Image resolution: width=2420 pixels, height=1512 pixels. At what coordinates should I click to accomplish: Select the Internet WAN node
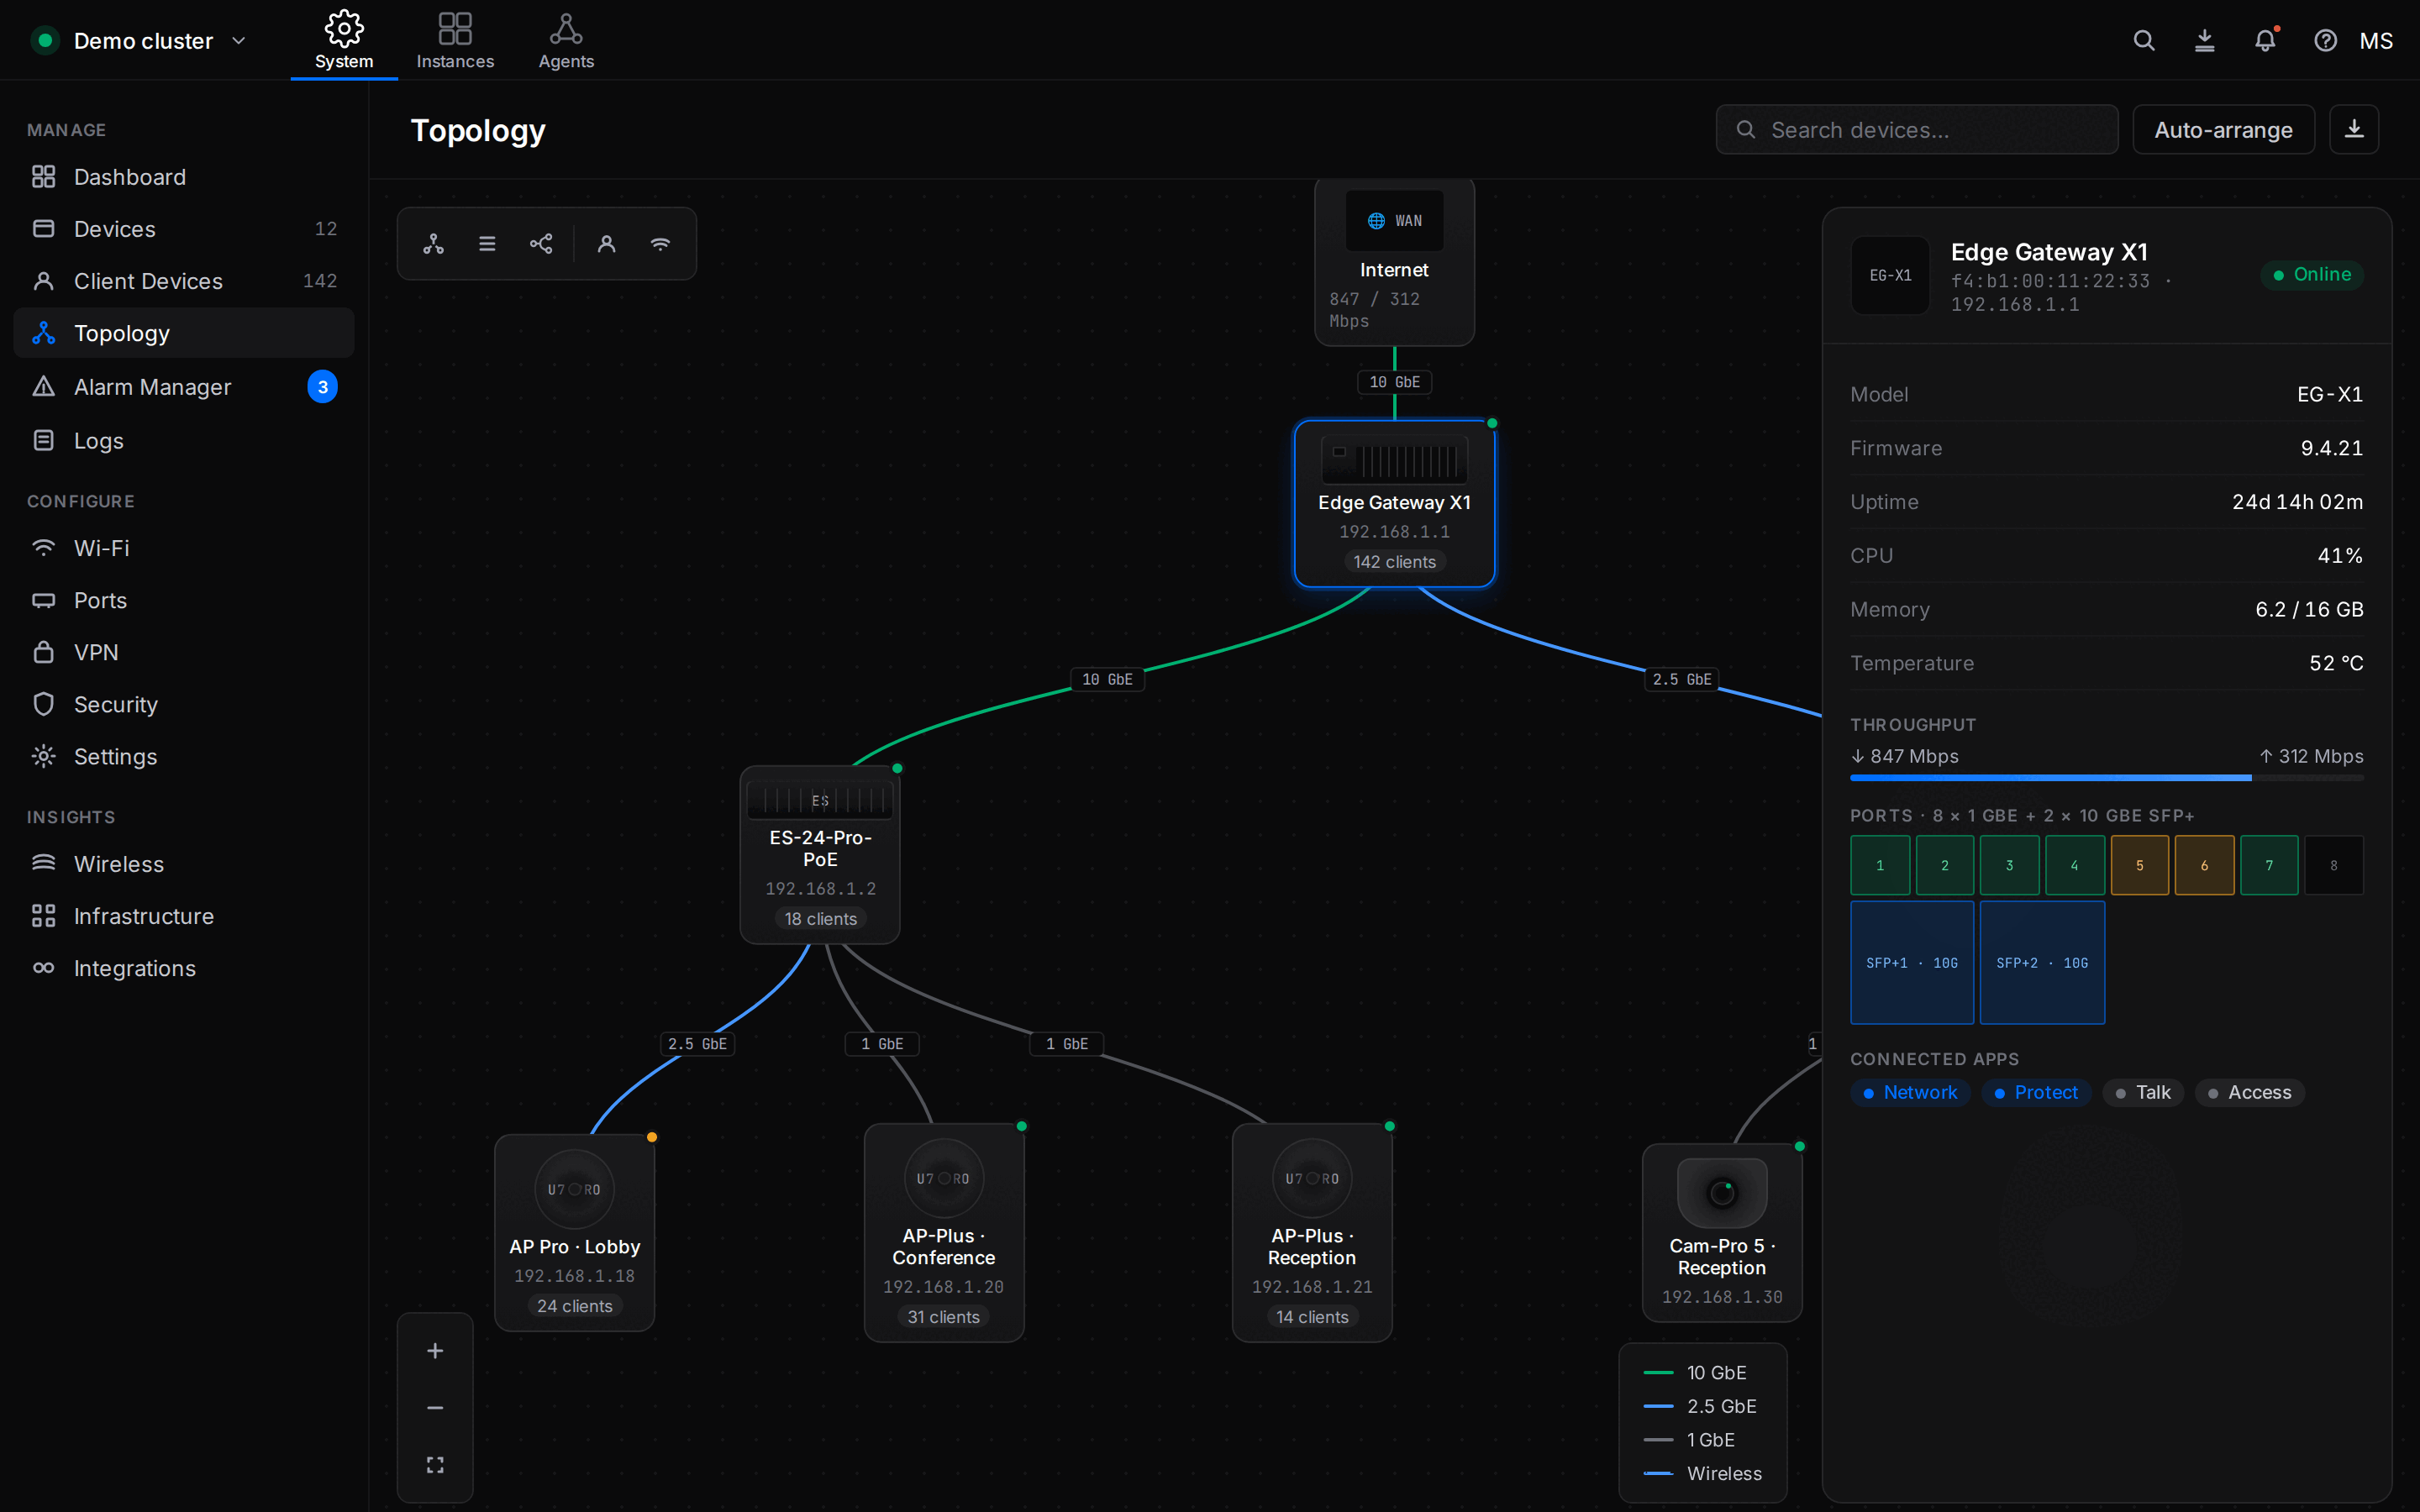pyautogui.click(x=1394, y=262)
